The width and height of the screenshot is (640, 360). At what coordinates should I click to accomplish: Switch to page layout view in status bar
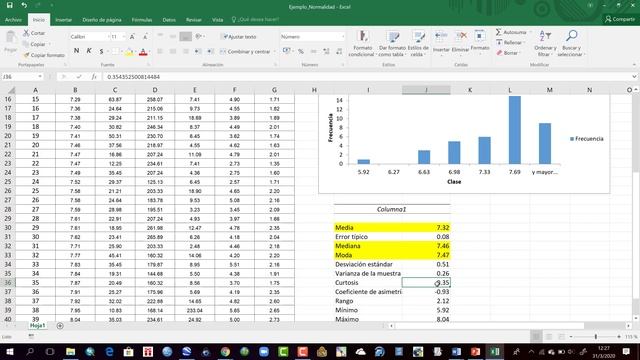click(549, 337)
